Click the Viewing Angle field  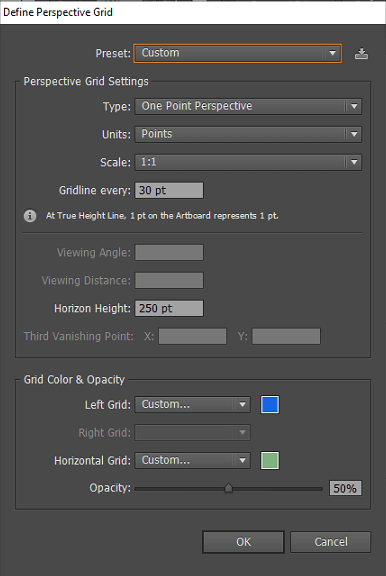coord(169,252)
